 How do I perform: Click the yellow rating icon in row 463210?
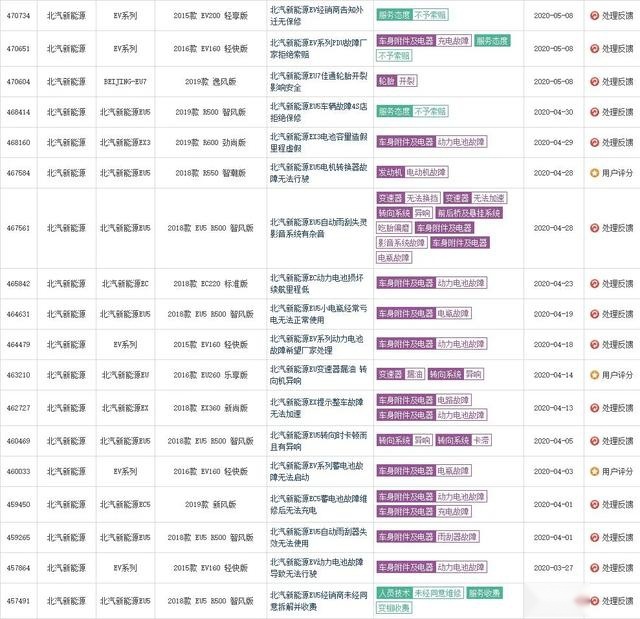[x=594, y=375]
